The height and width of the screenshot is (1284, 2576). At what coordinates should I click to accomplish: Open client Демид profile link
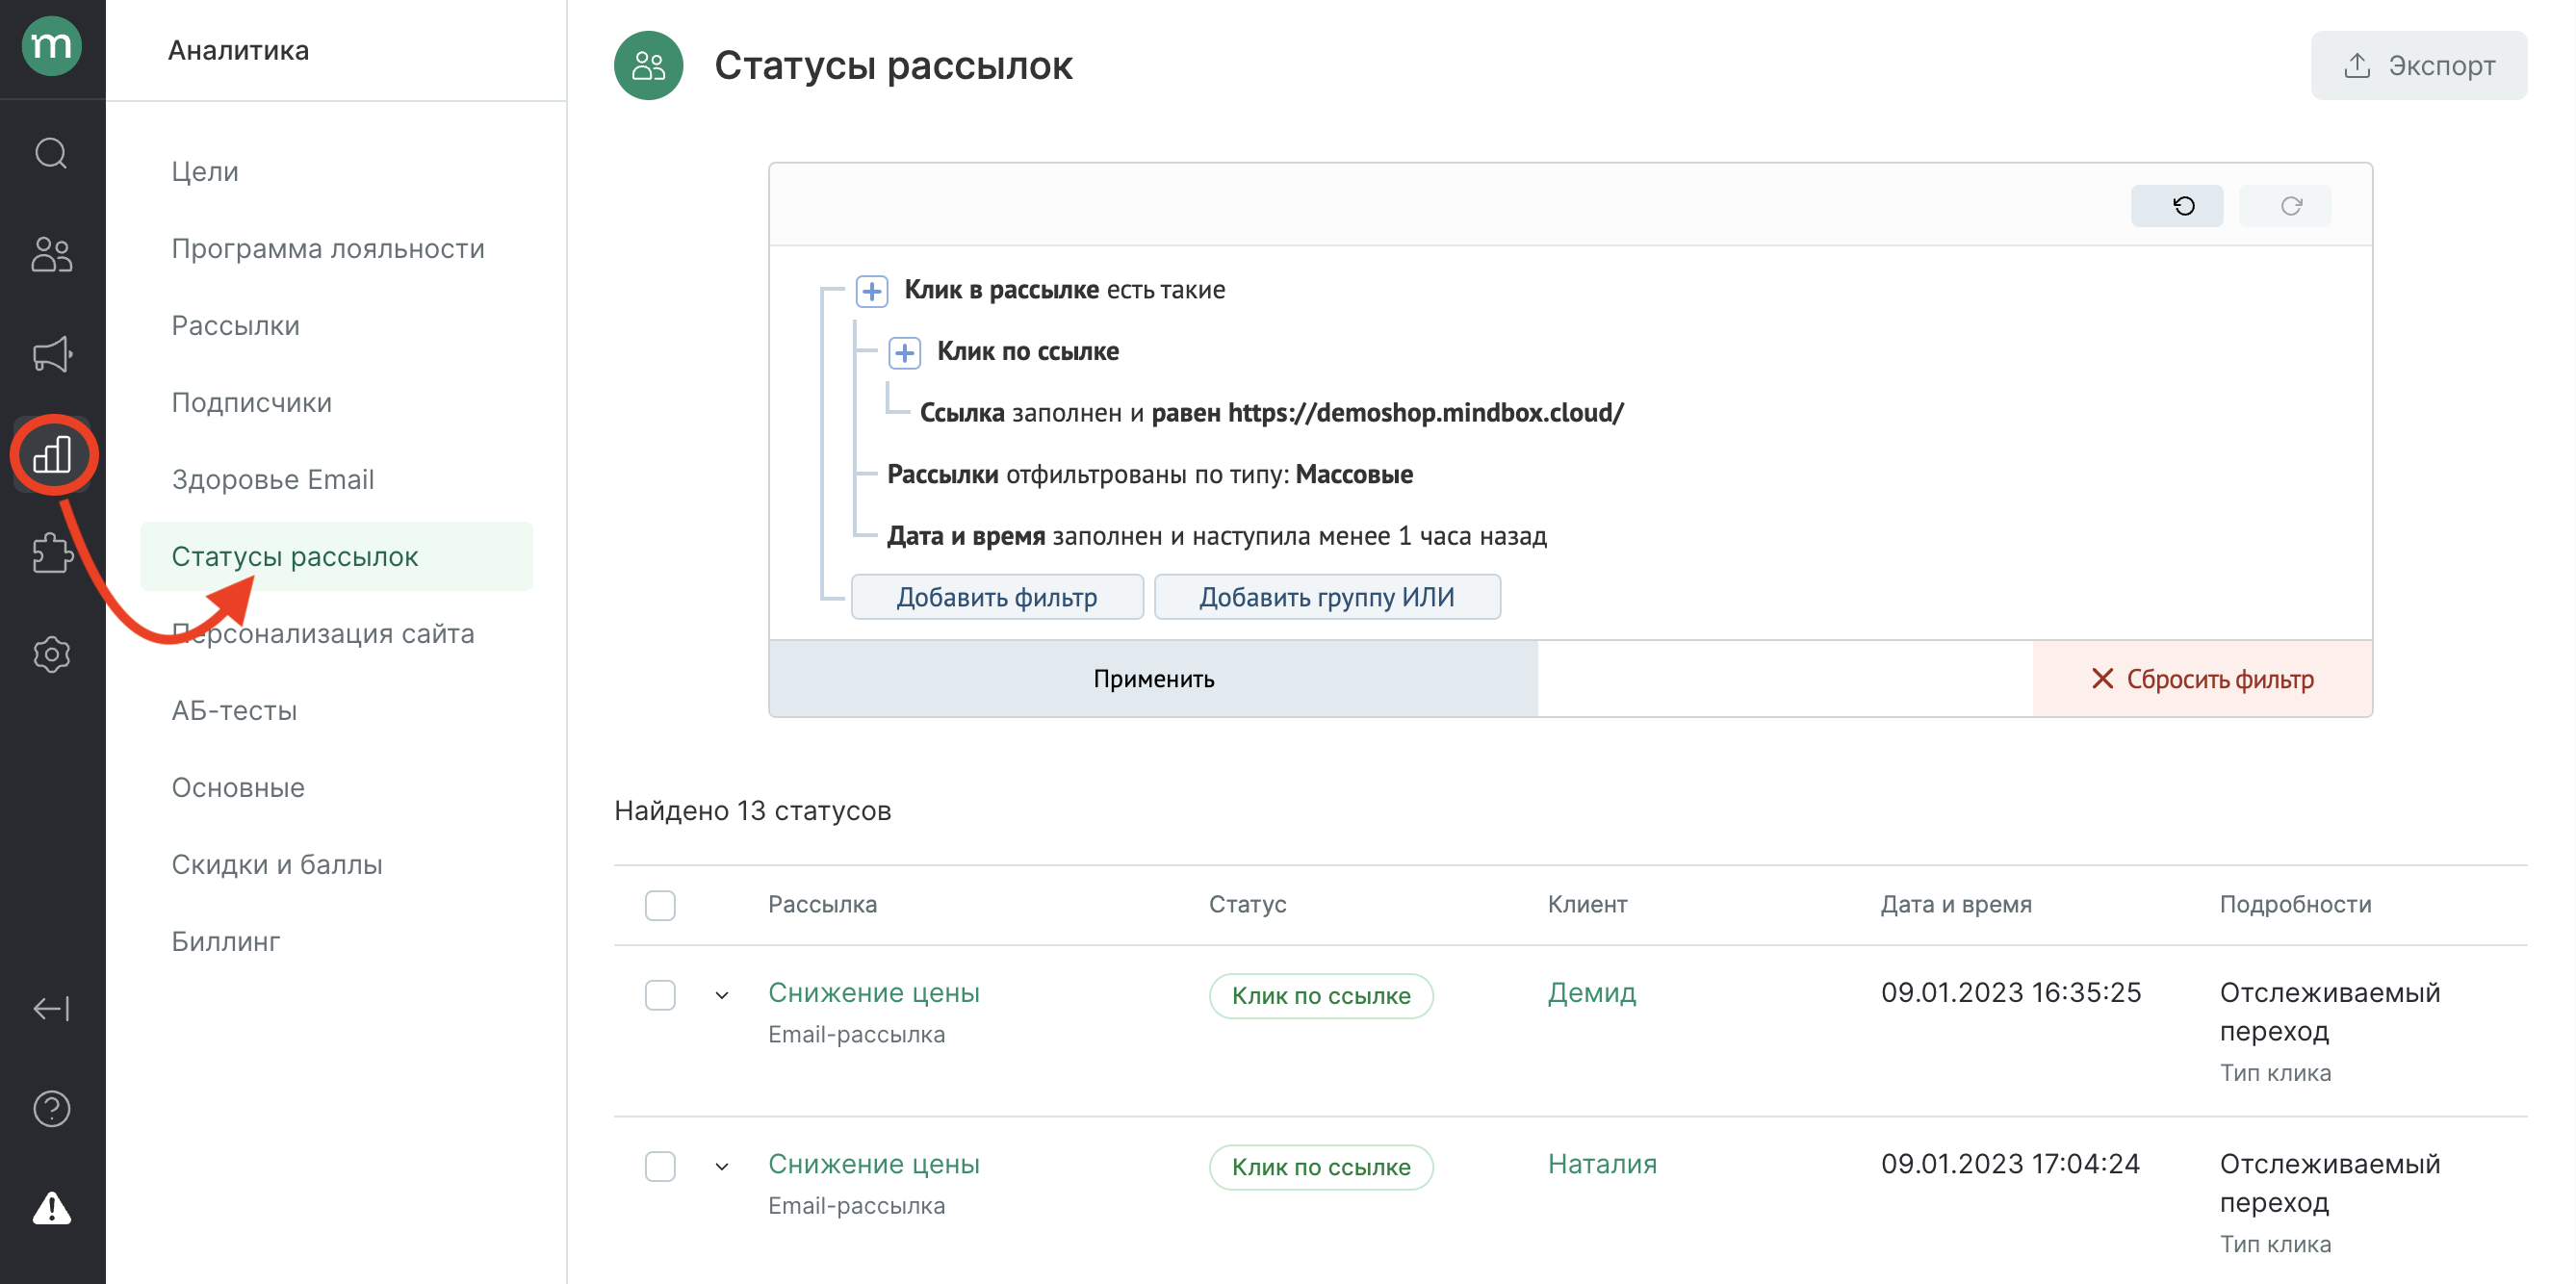tap(1591, 992)
